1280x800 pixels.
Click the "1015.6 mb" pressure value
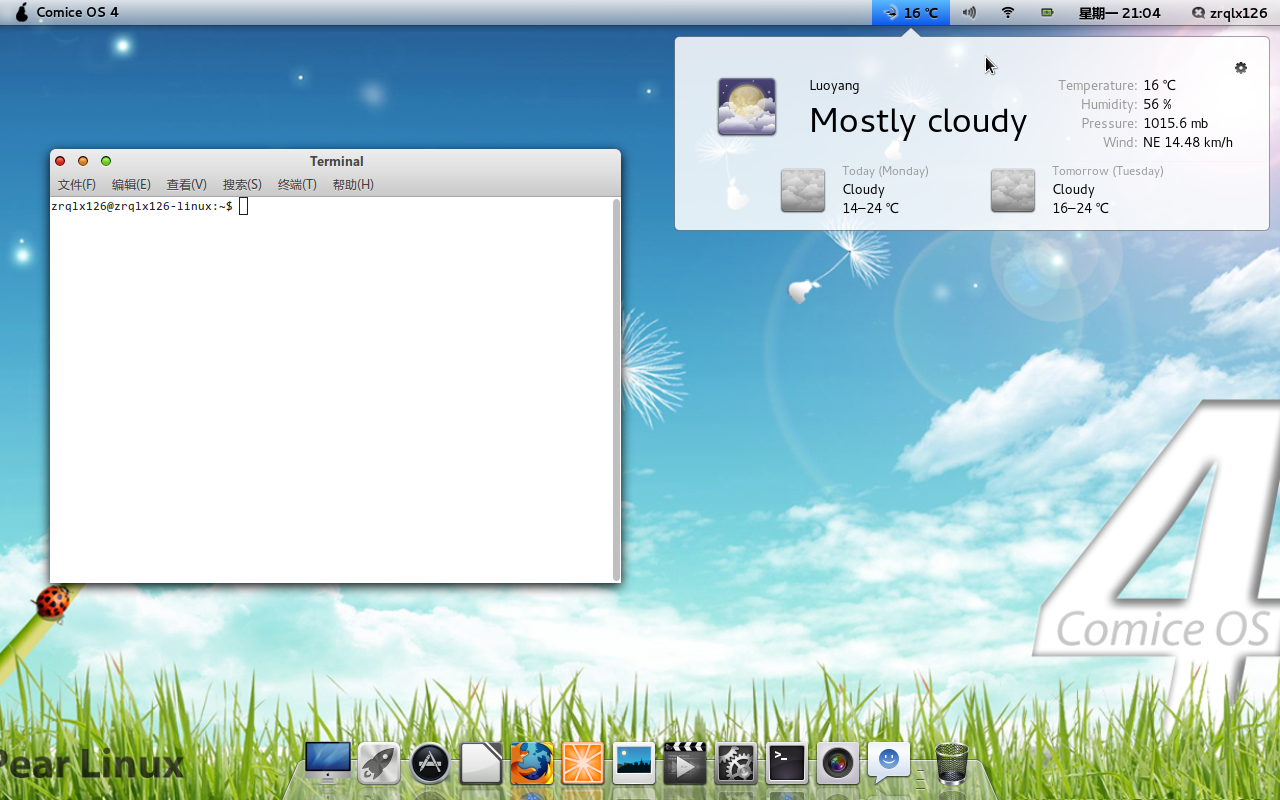[x=1175, y=124]
